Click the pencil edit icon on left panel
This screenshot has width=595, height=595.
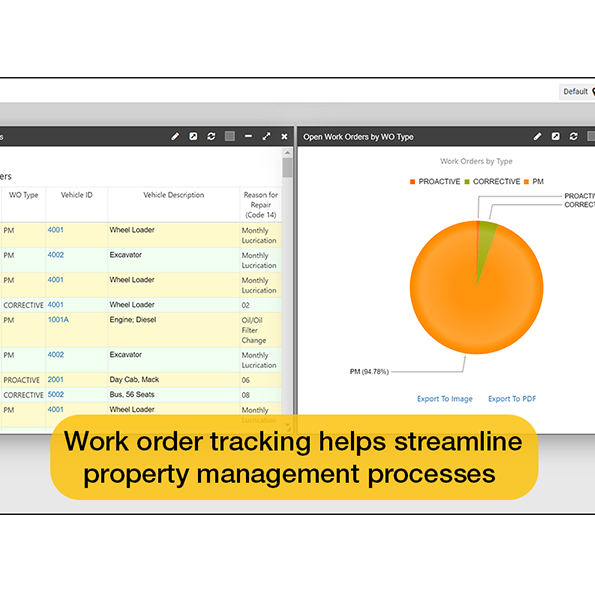175,137
